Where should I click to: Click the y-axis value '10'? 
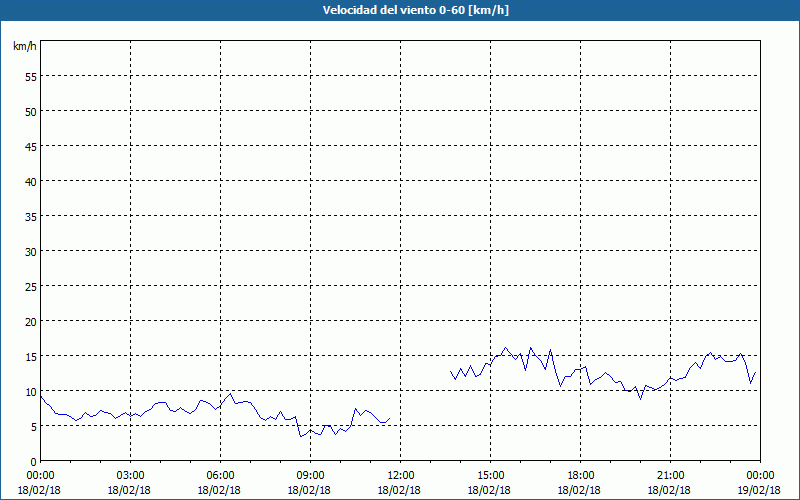coord(31,392)
